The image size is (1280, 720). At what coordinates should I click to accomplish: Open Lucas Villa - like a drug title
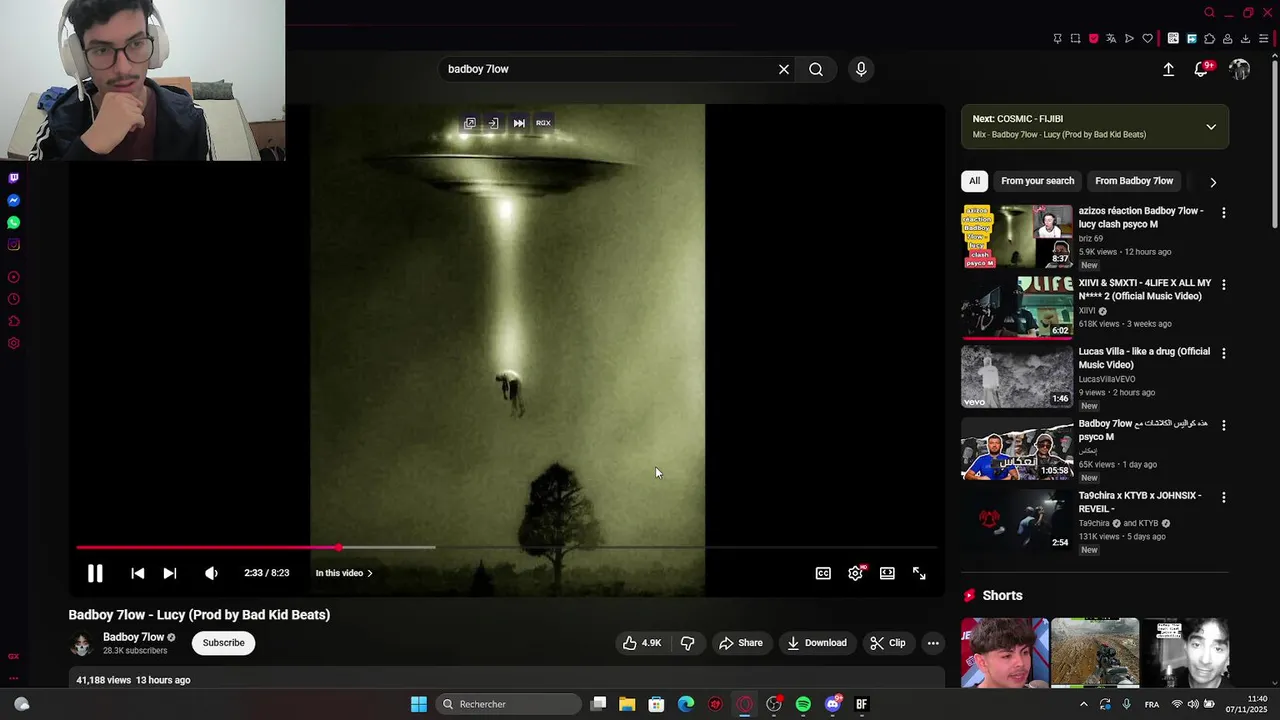(x=1144, y=358)
